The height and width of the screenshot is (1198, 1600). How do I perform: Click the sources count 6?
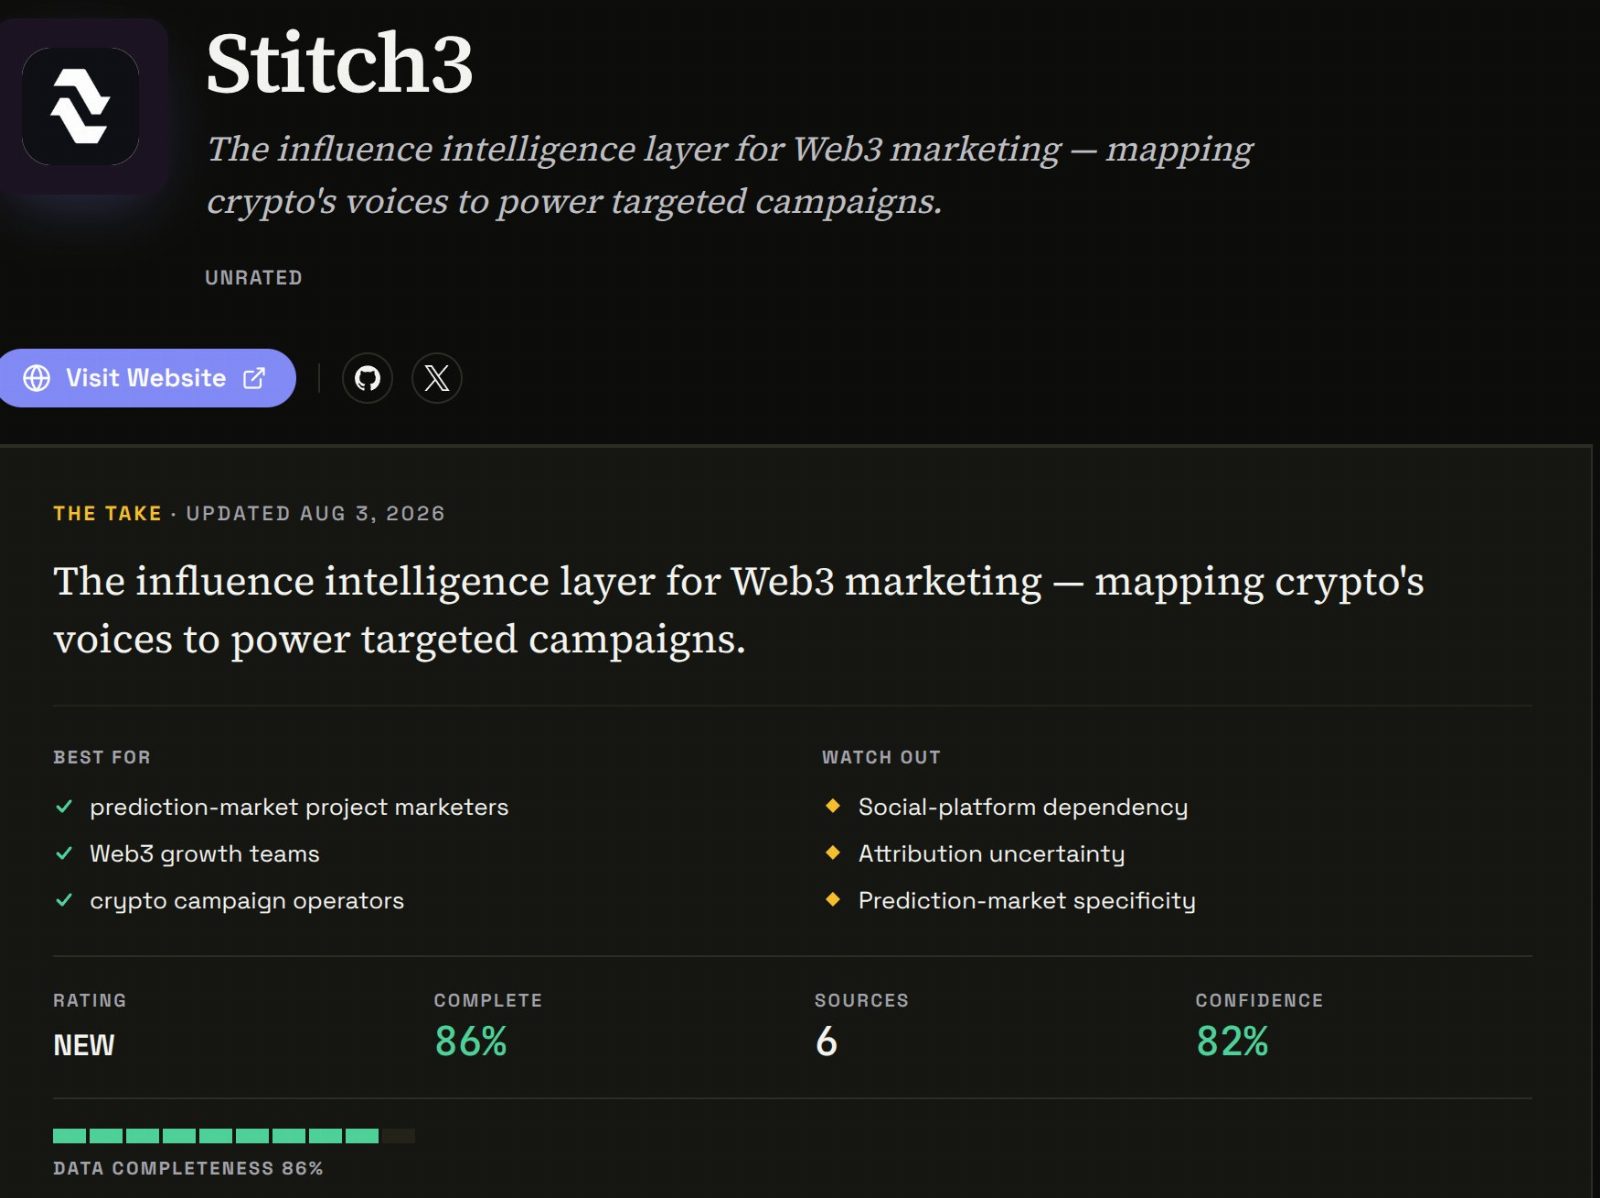pos(826,1042)
